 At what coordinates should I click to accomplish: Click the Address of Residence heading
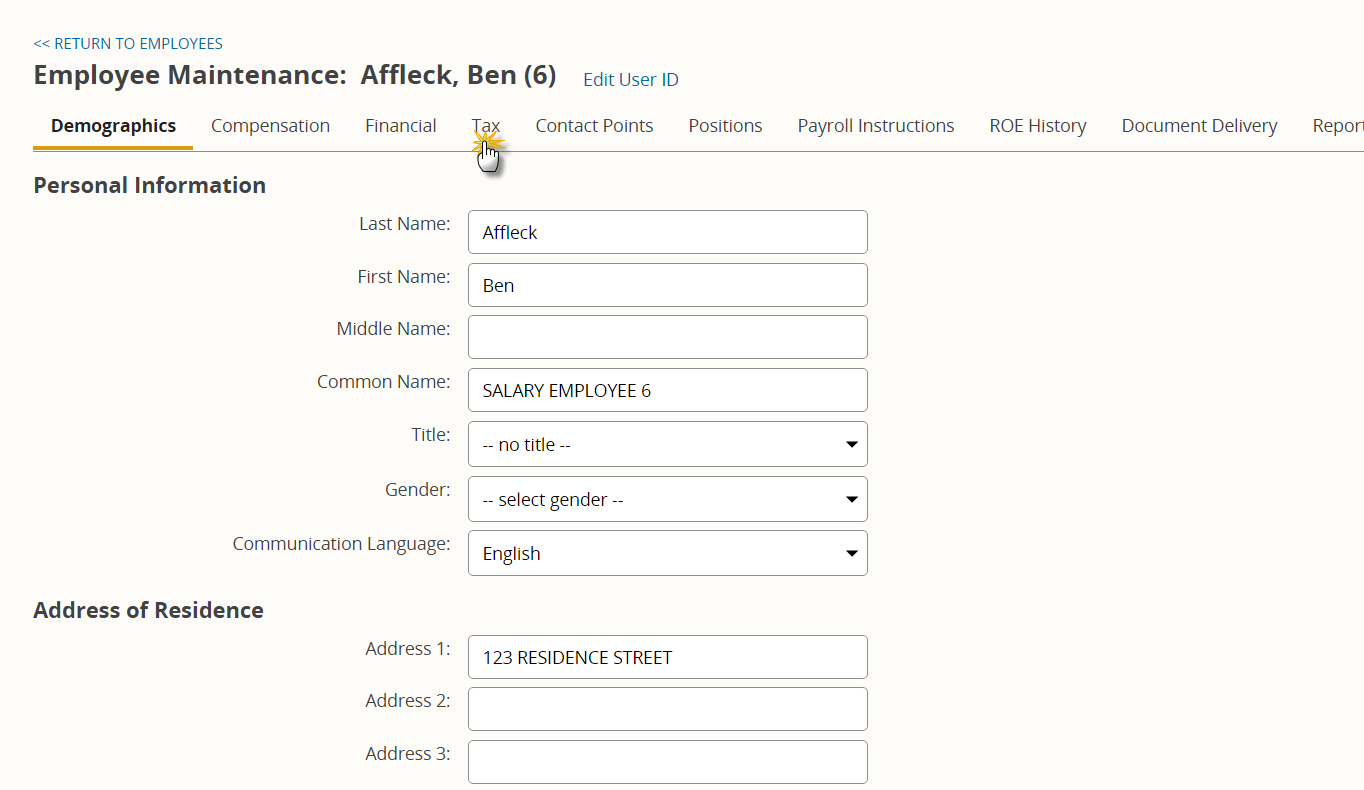point(148,610)
